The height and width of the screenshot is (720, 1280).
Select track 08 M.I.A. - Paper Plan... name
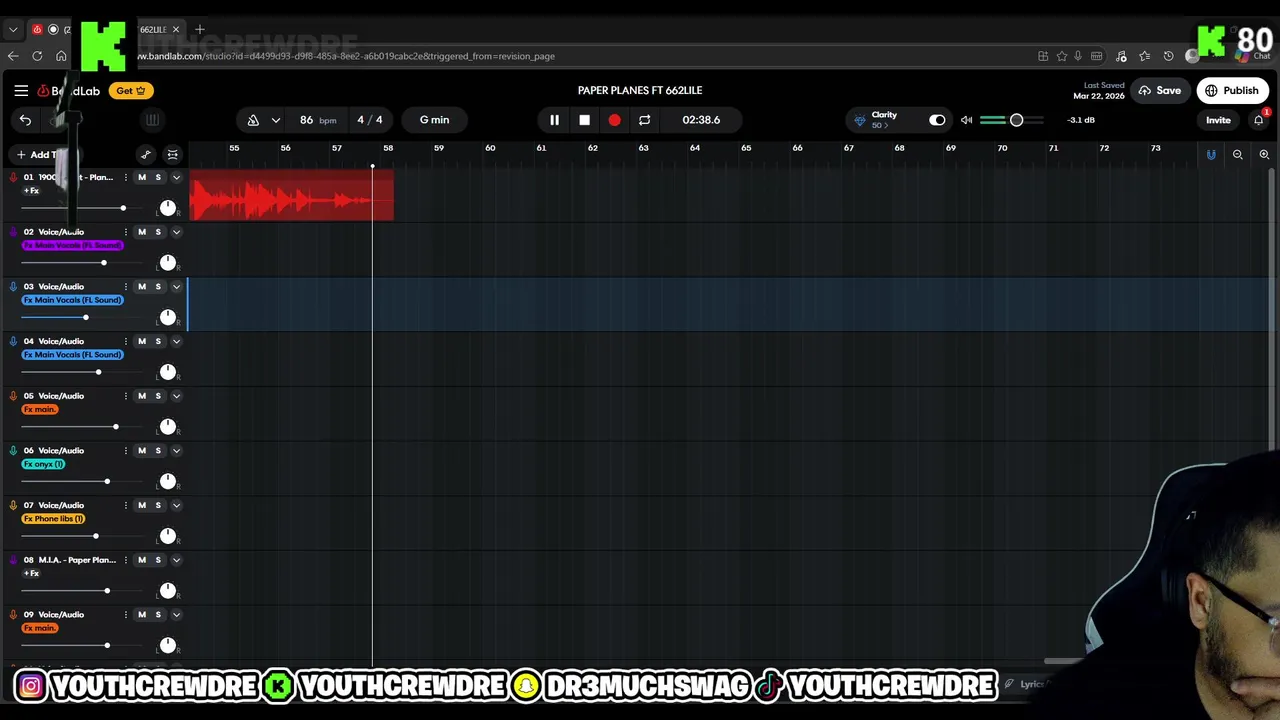[x=77, y=560]
